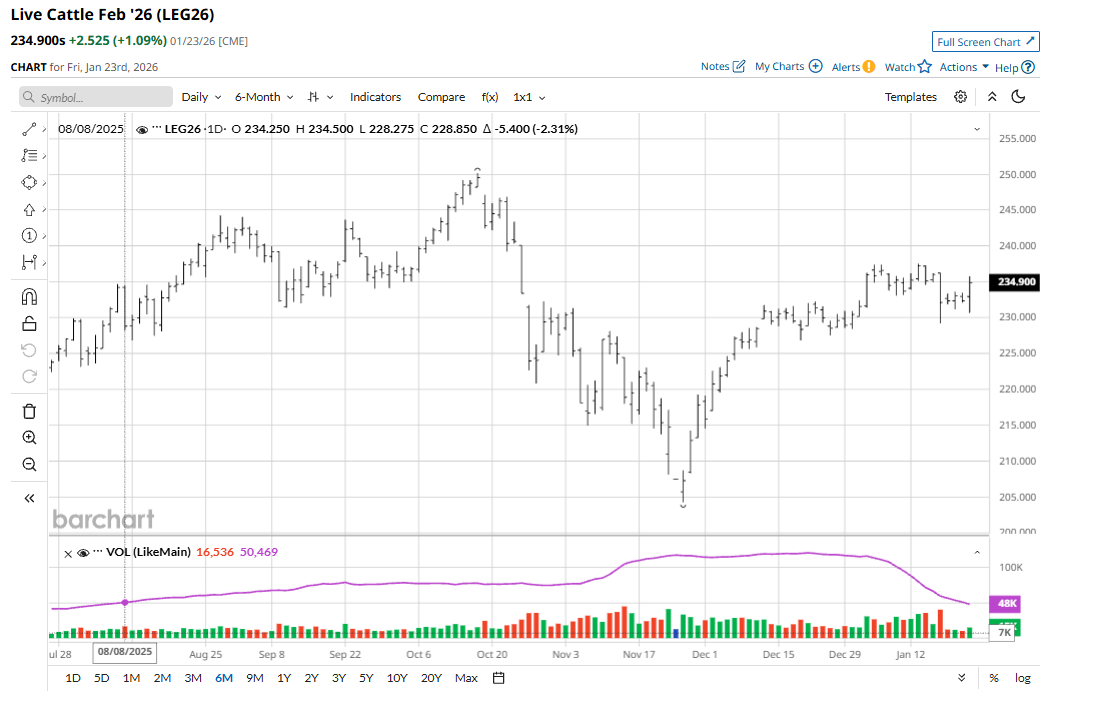Toggle dark mode moon icon
The image size is (1101, 721).
tap(1018, 97)
